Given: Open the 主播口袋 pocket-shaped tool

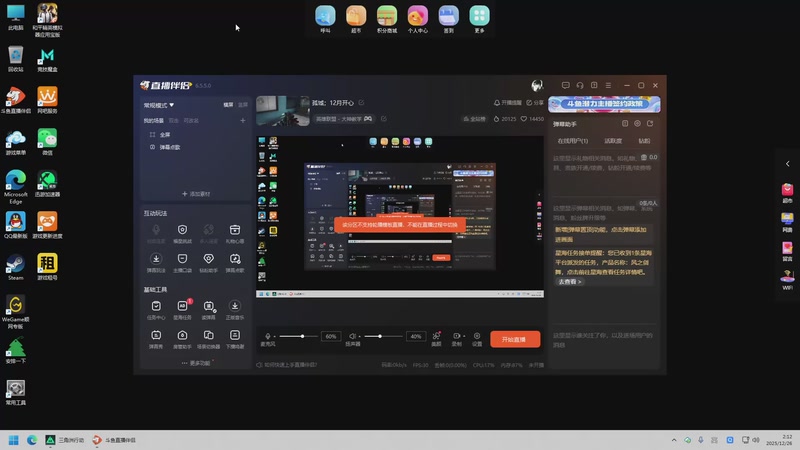Looking at the screenshot, I should (x=182, y=263).
